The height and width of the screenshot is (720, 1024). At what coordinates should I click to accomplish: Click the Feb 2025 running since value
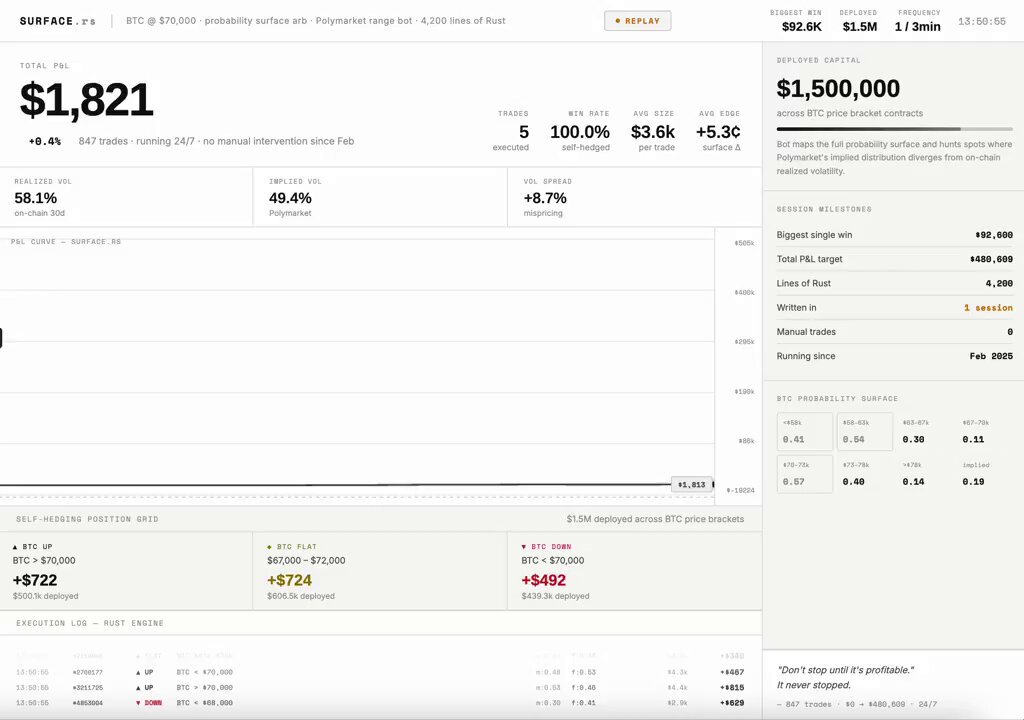tap(991, 356)
